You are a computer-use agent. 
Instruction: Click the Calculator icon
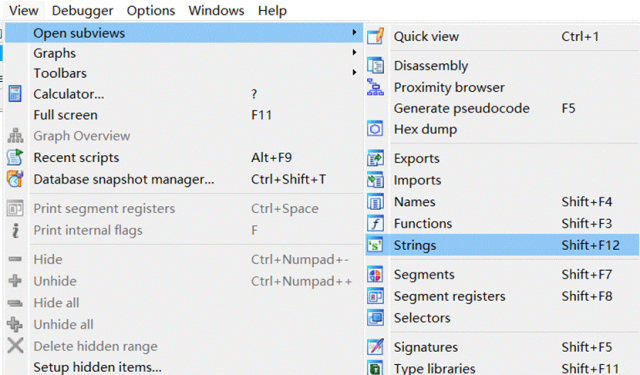[x=15, y=94]
